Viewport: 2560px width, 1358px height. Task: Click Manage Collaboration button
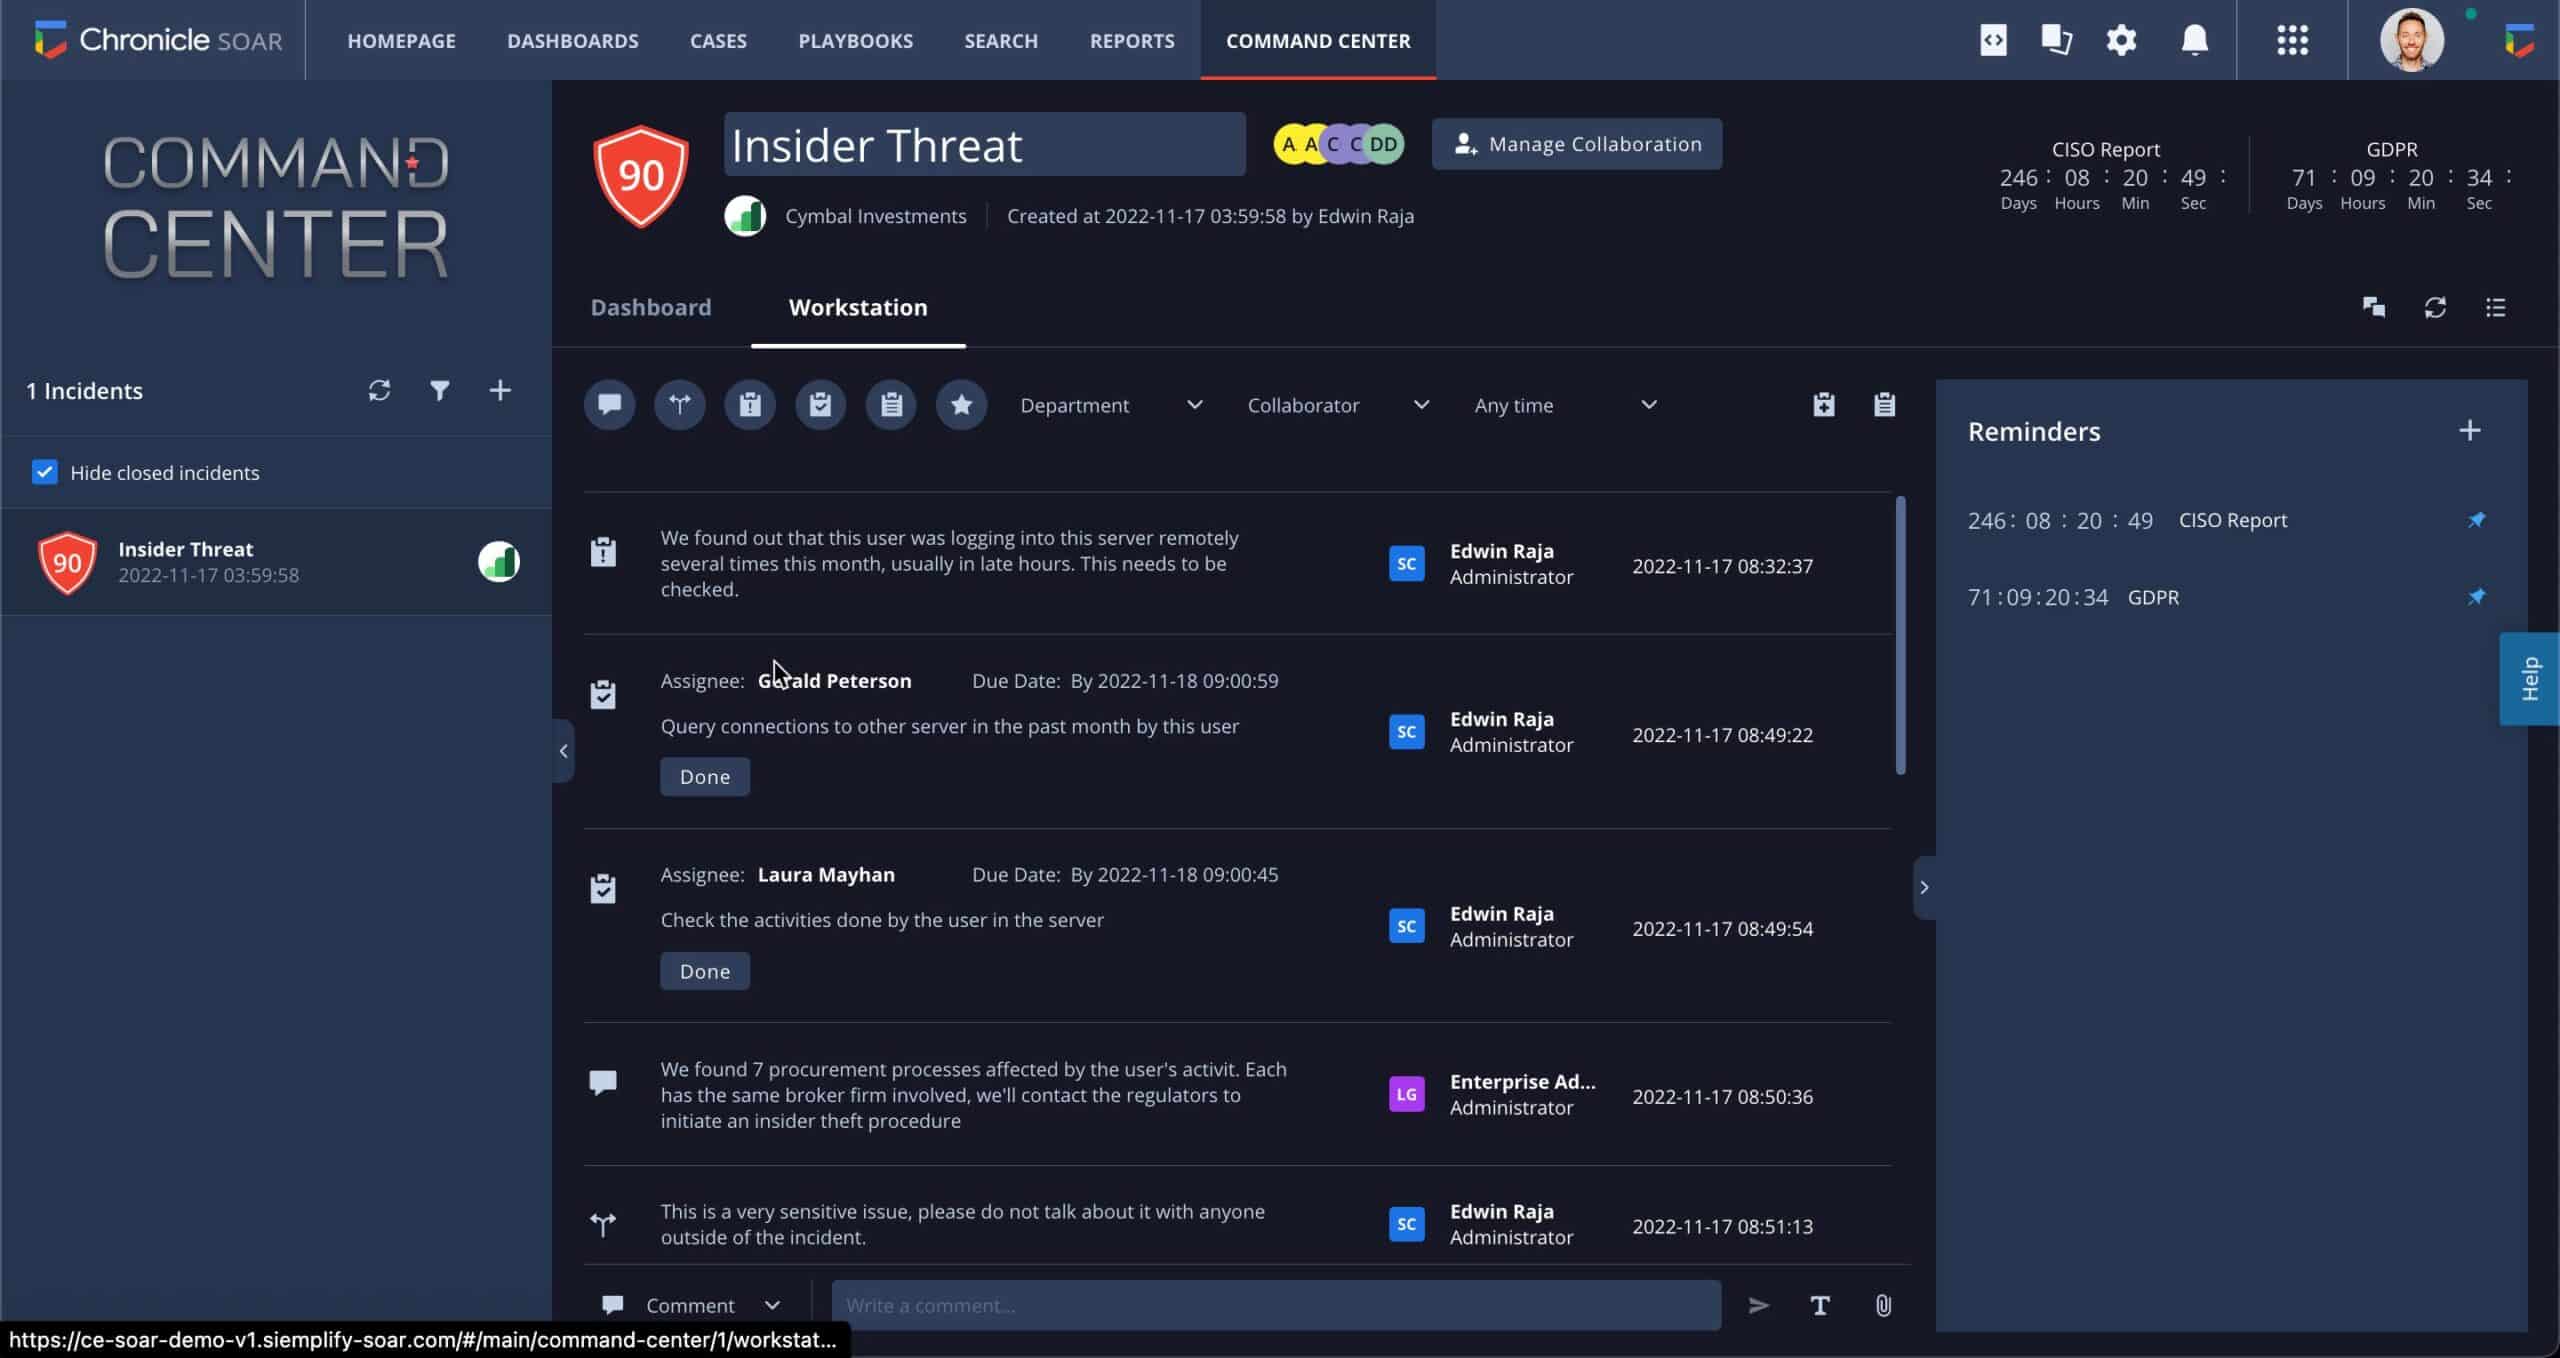[x=1577, y=144]
